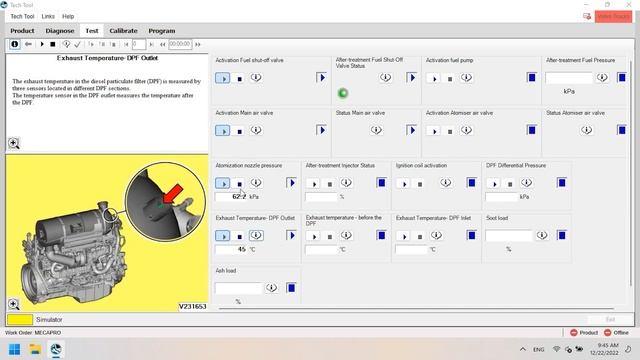Show info for Status Atomiser air valve

click(x=587, y=130)
